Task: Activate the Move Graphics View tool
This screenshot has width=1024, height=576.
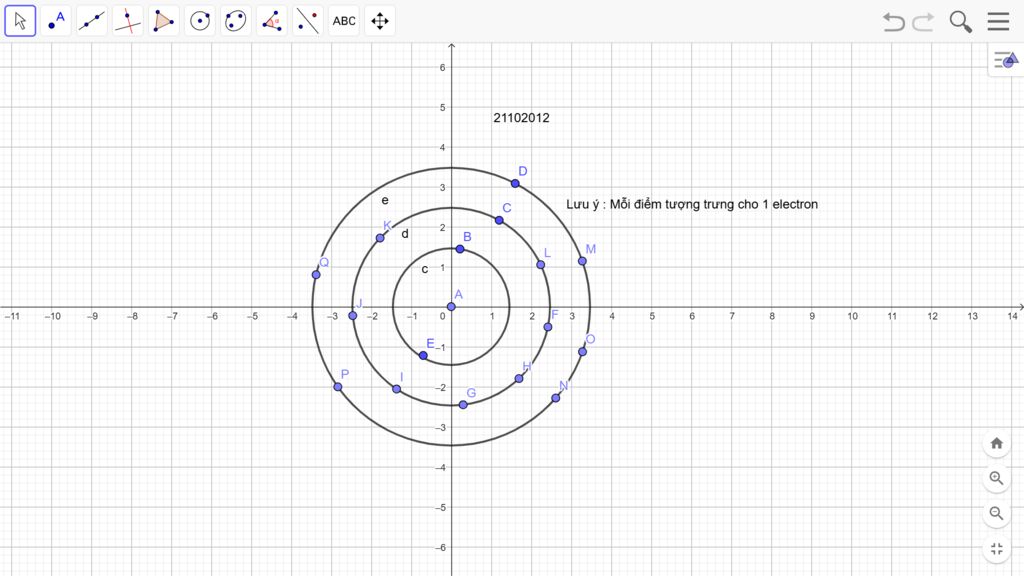Action: (380, 20)
